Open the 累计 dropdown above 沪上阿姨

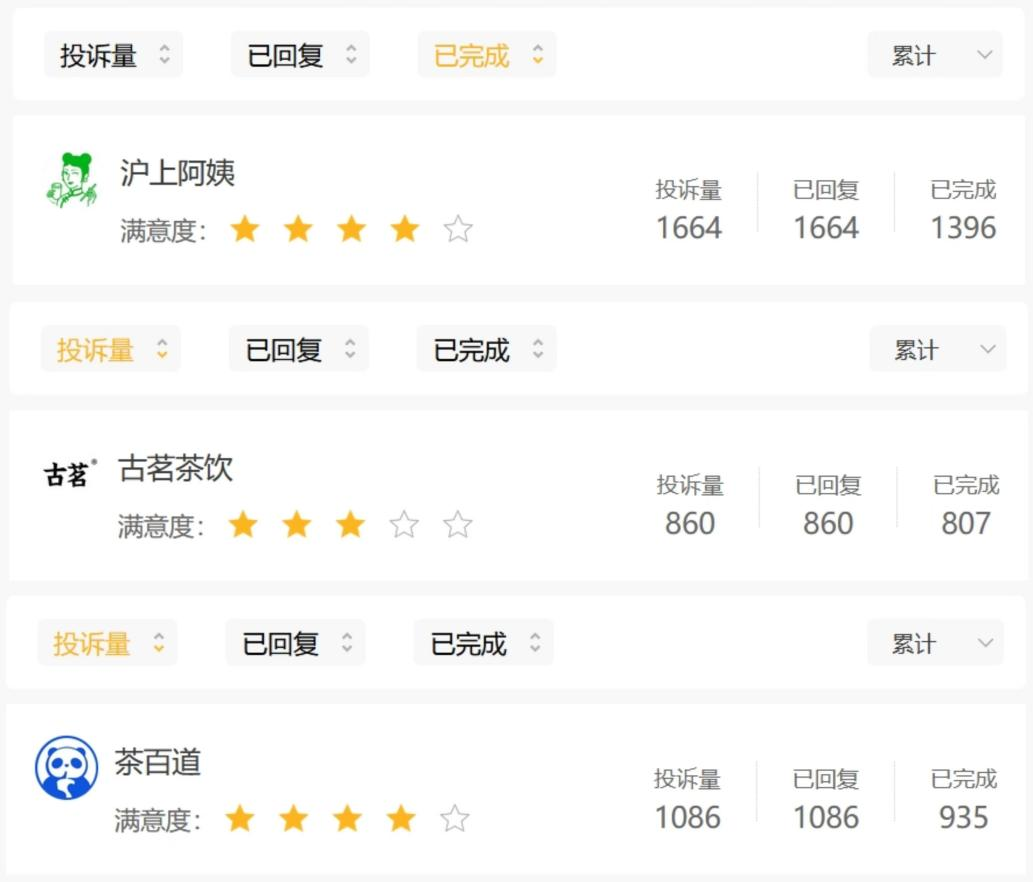(x=935, y=55)
